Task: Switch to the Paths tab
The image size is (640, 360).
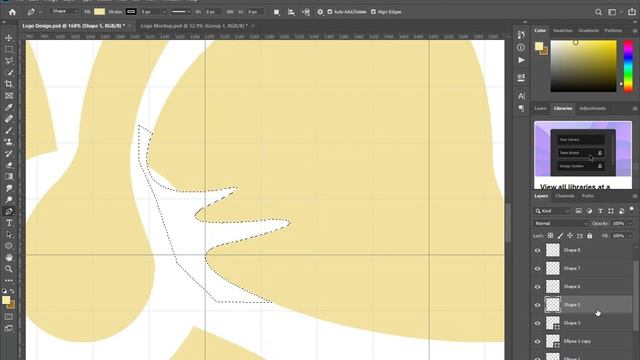Action: click(587, 196)
